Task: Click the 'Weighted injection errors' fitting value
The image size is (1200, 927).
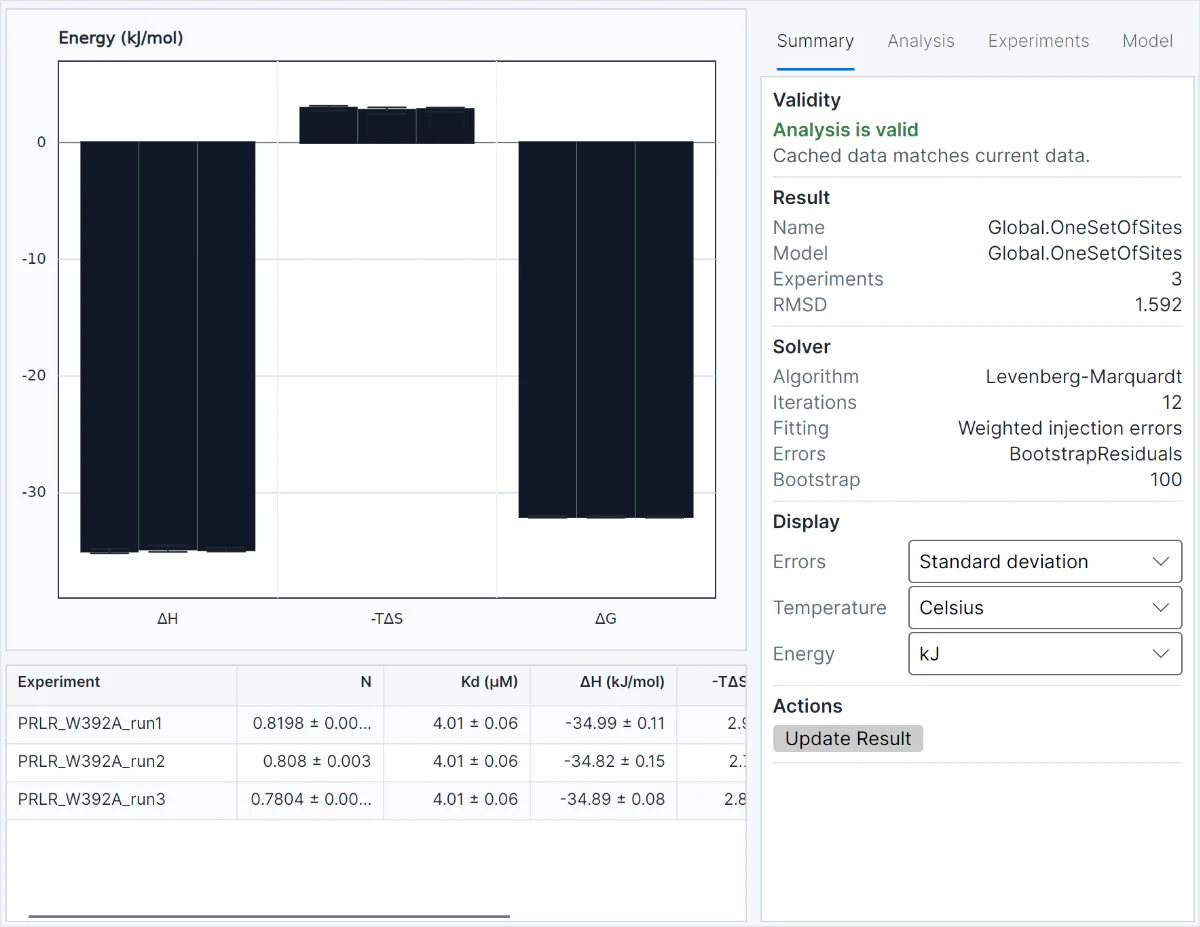Action: pos(1070,428)
